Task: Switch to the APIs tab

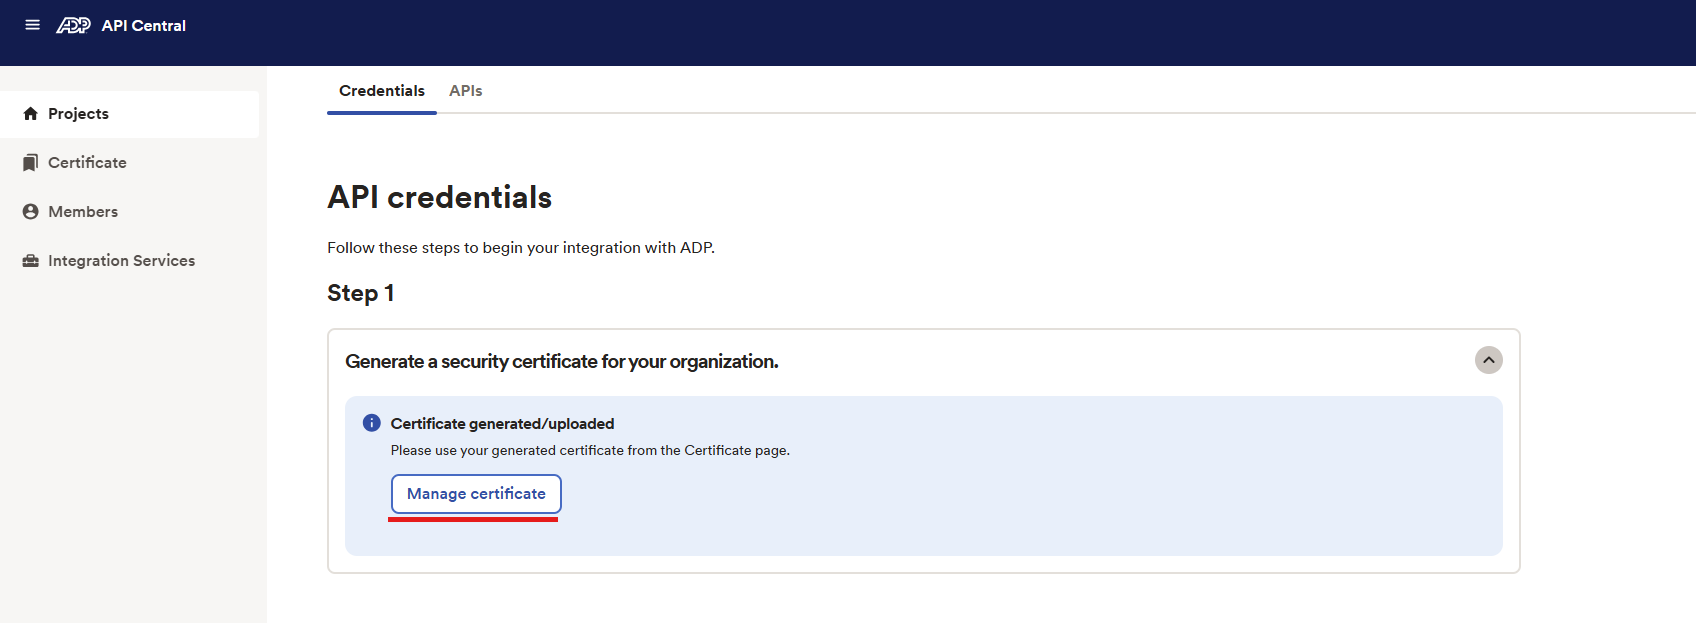Action: 465,91
